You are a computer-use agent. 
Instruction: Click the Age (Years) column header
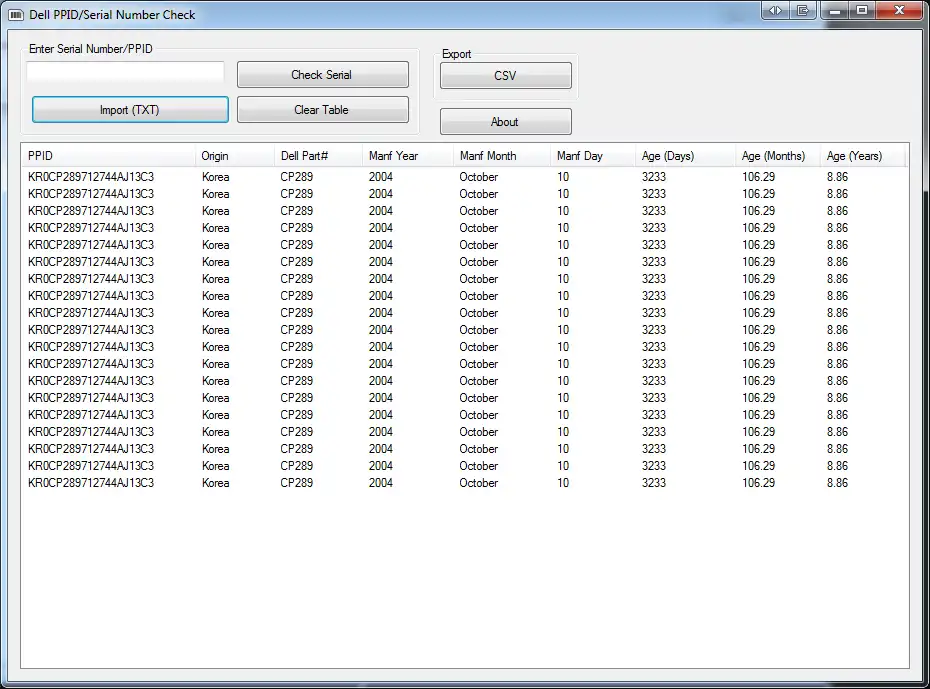coord(863,156)
